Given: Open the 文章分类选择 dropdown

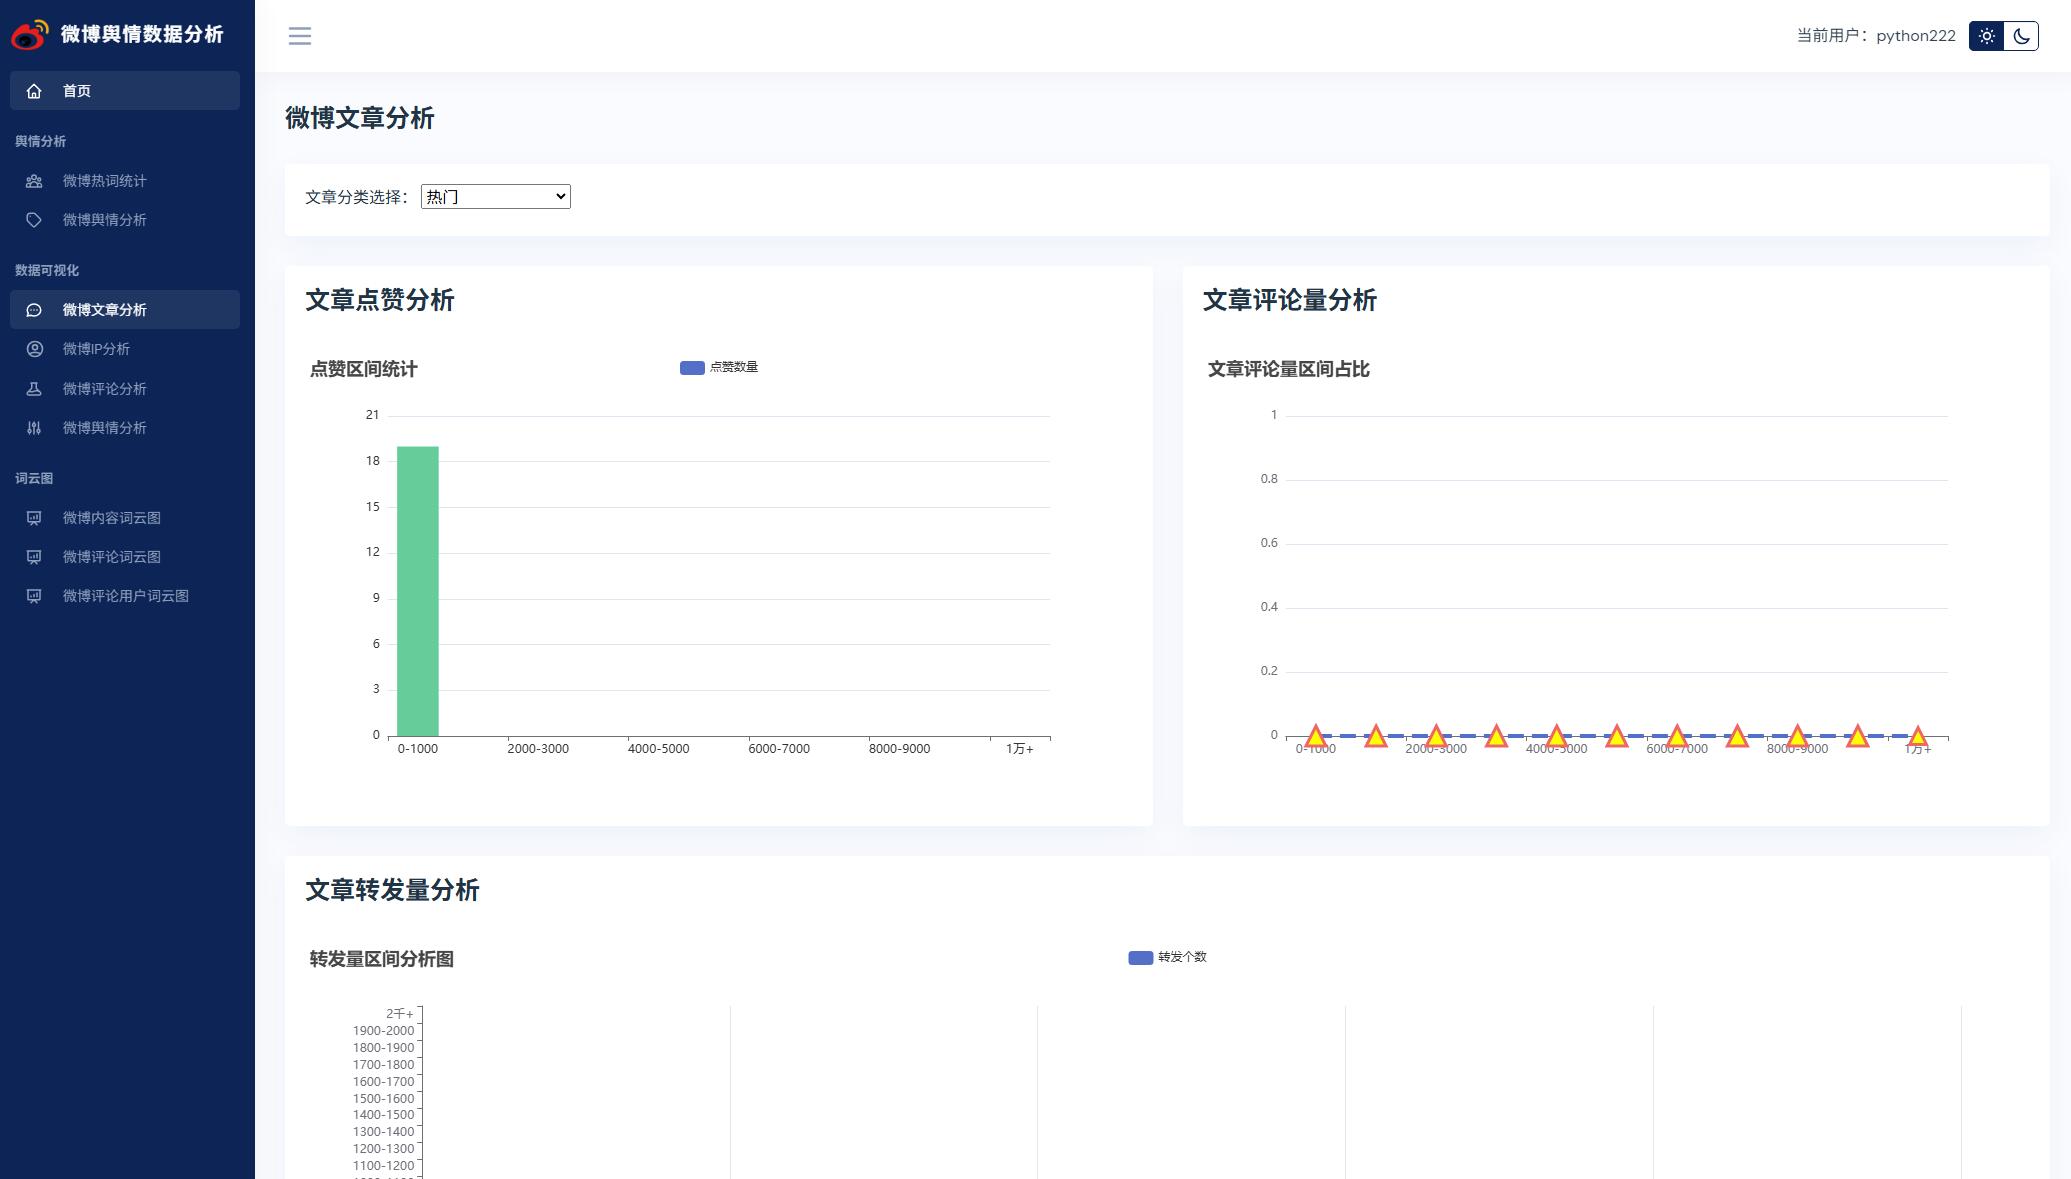Looking at the screenshot, I should click(x=495, y=197).
